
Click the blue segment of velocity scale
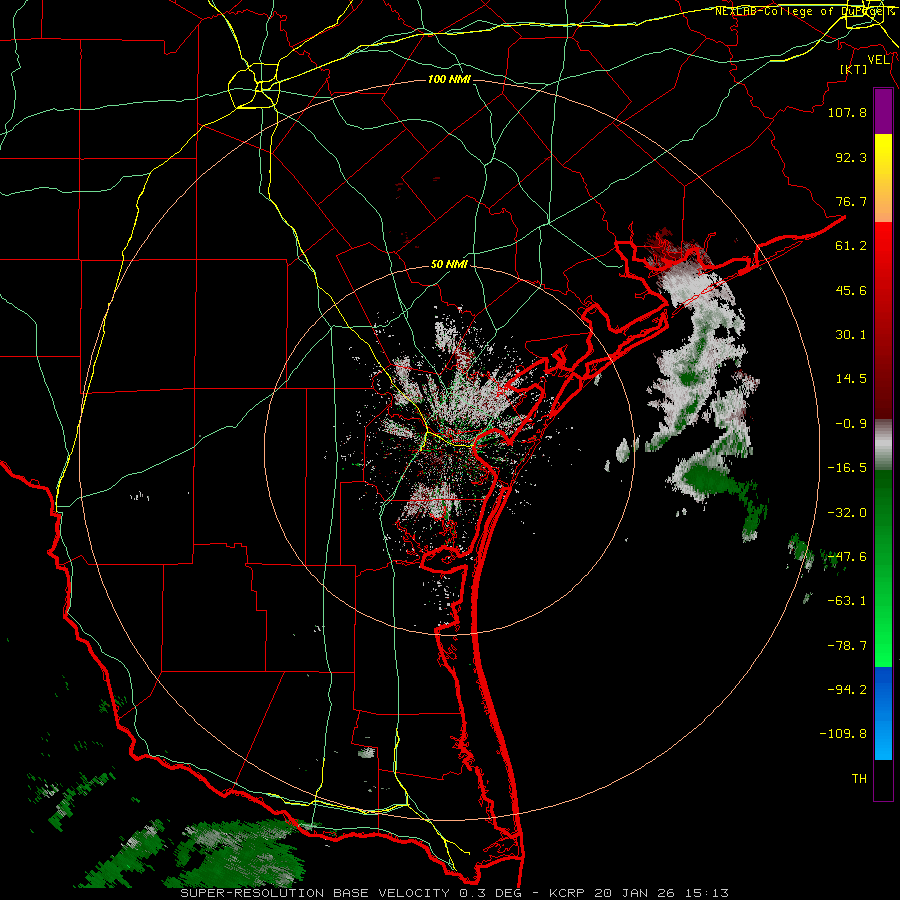[x=883, y=713]
